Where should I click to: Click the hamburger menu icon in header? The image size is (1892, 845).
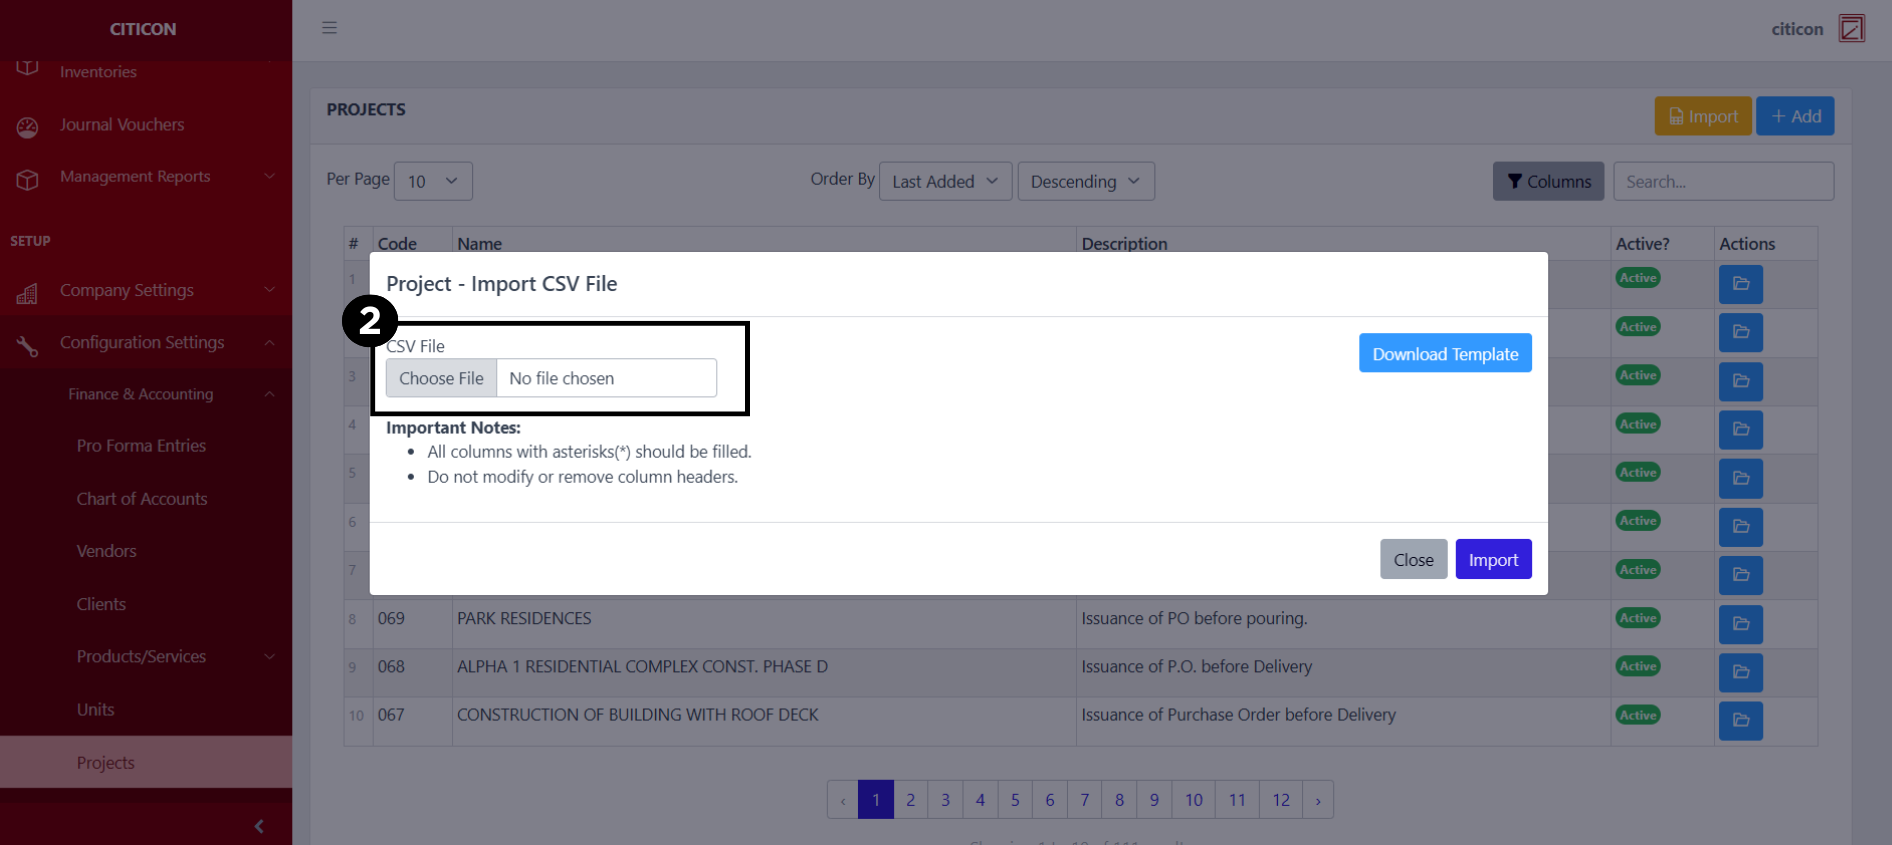329,28
